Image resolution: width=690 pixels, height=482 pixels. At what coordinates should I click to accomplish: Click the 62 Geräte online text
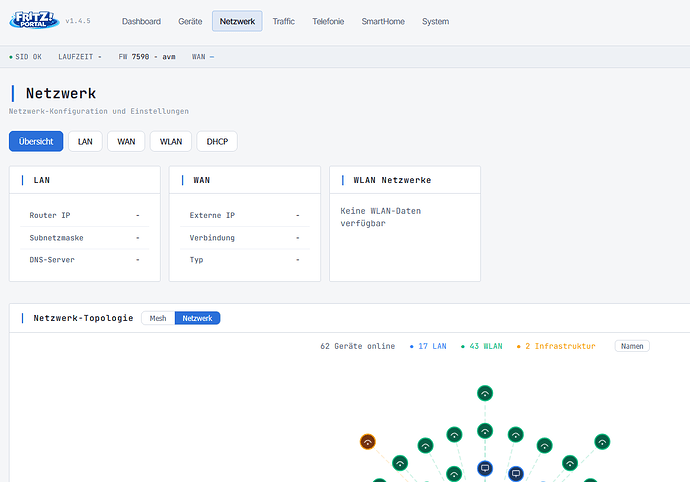click(357, 346)
